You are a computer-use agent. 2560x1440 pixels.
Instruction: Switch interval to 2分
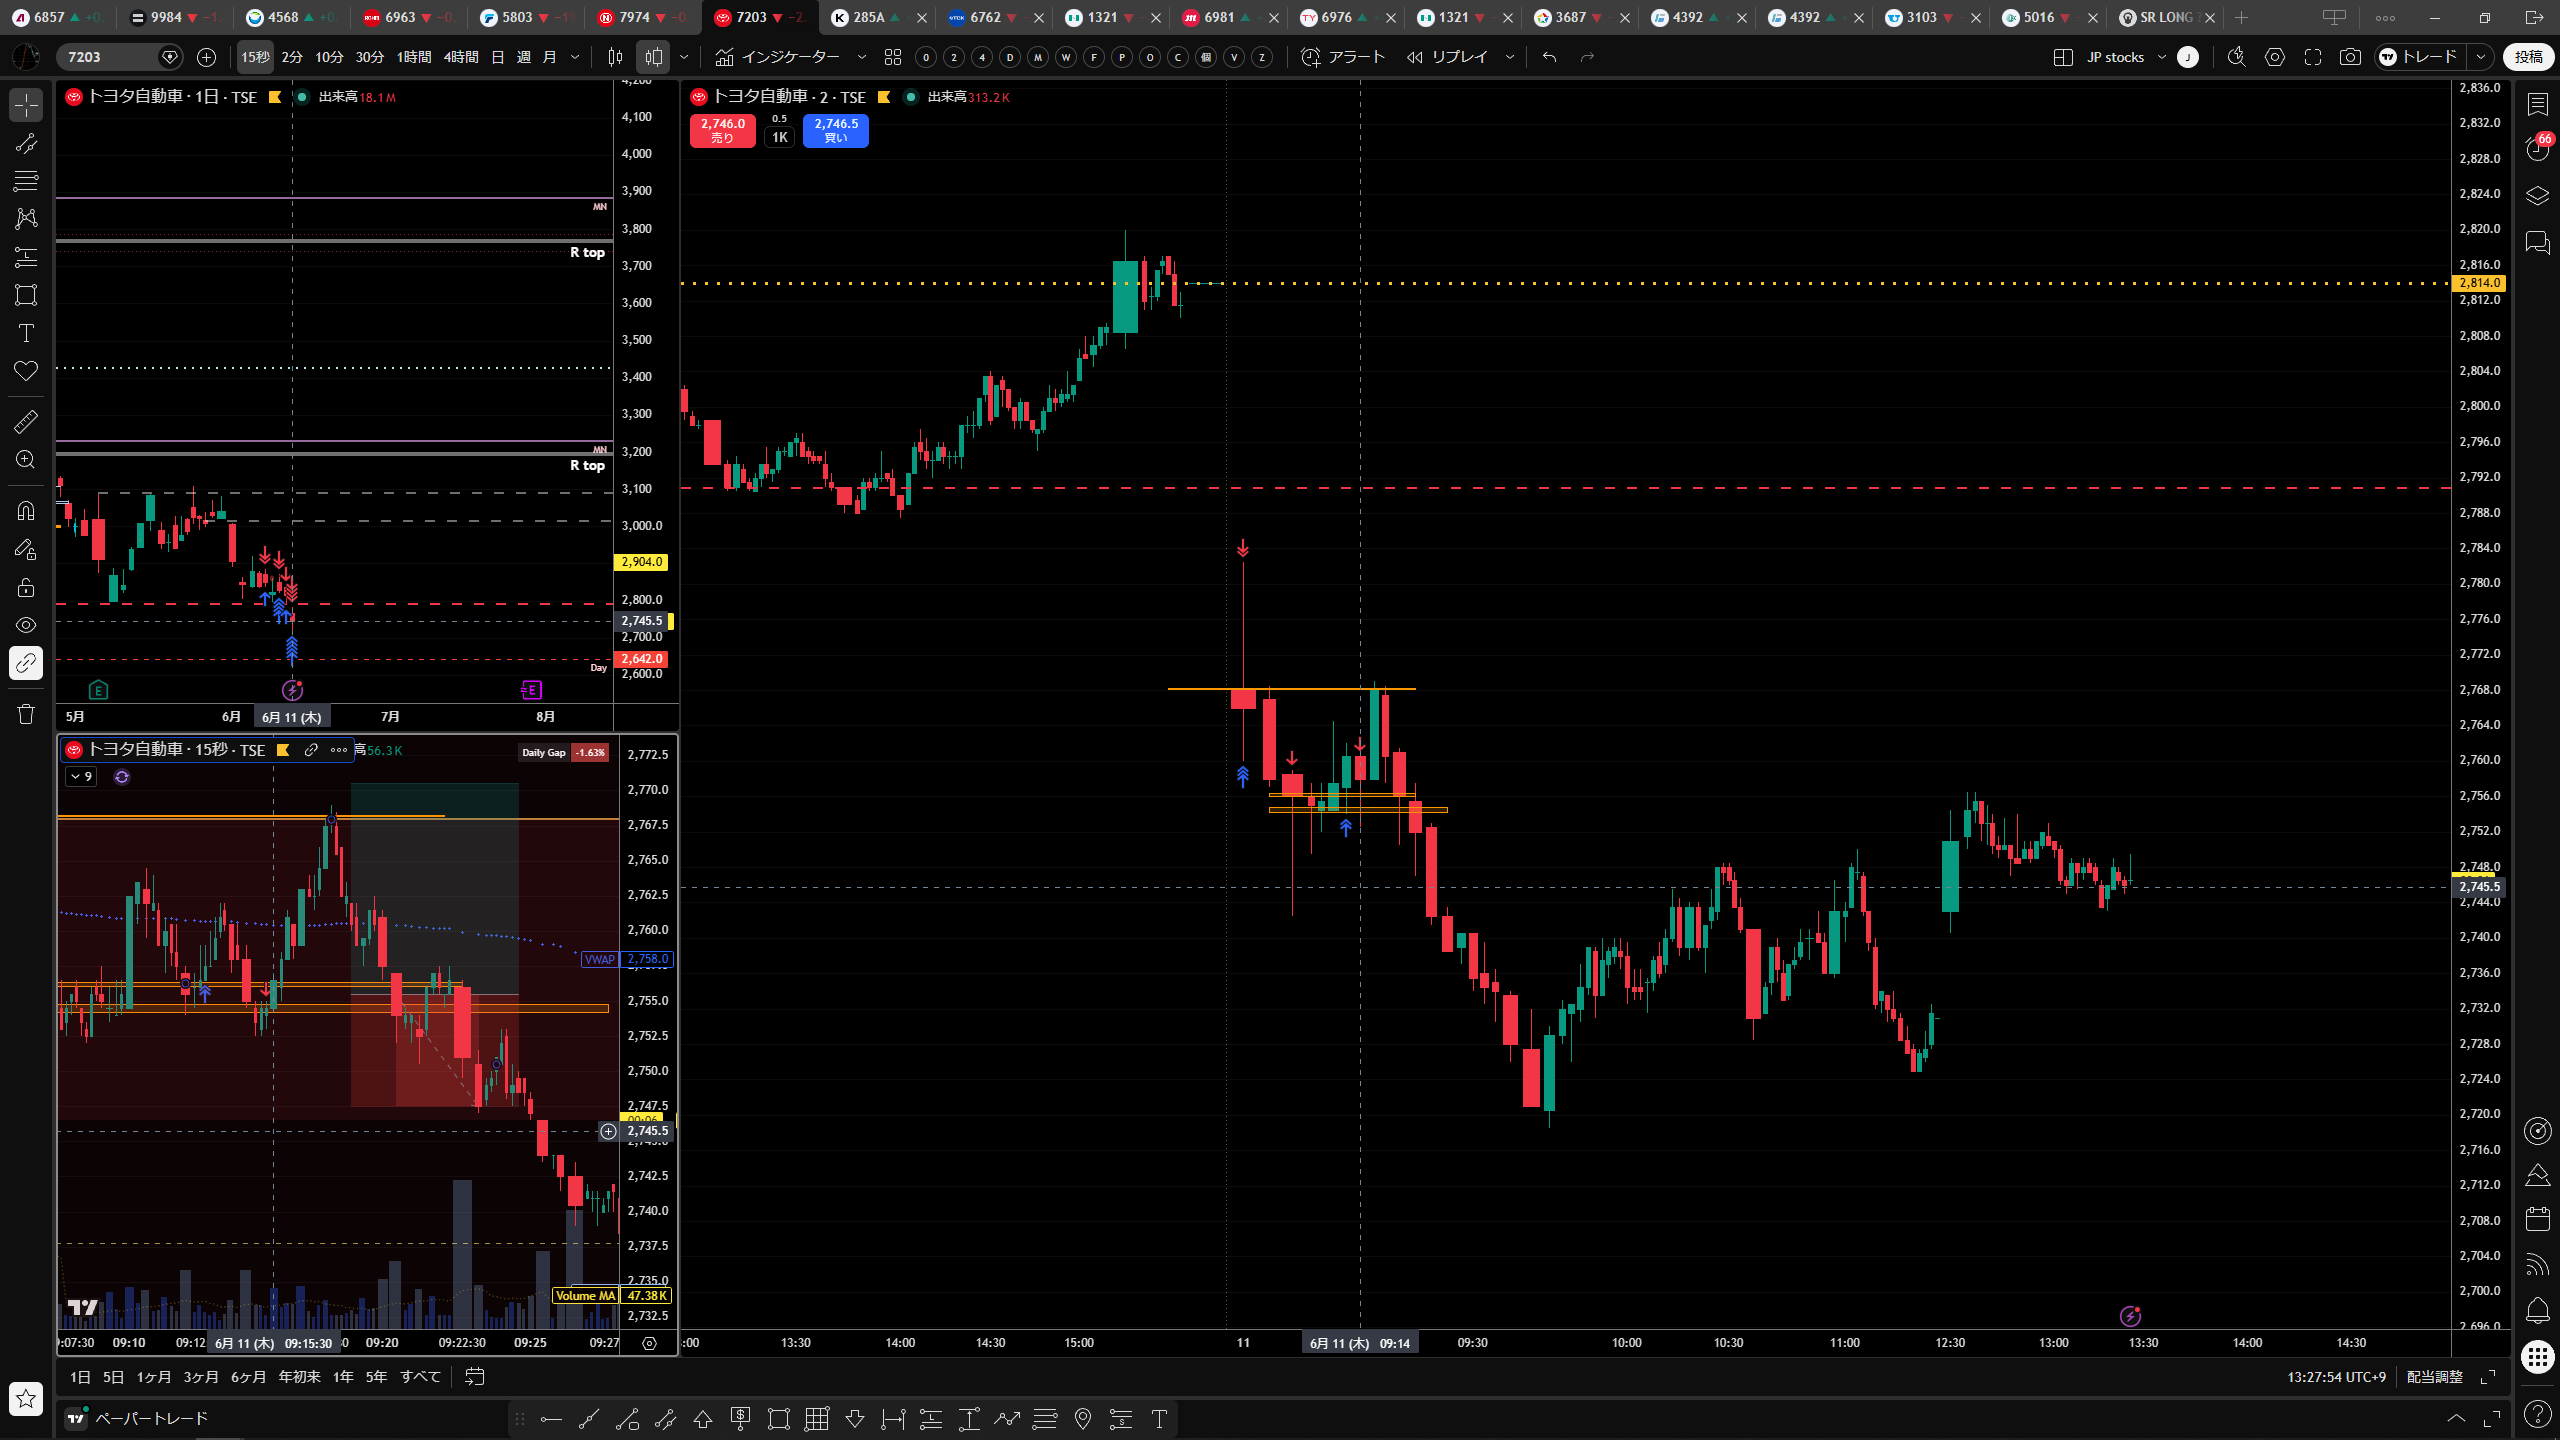tap(292, 57)
